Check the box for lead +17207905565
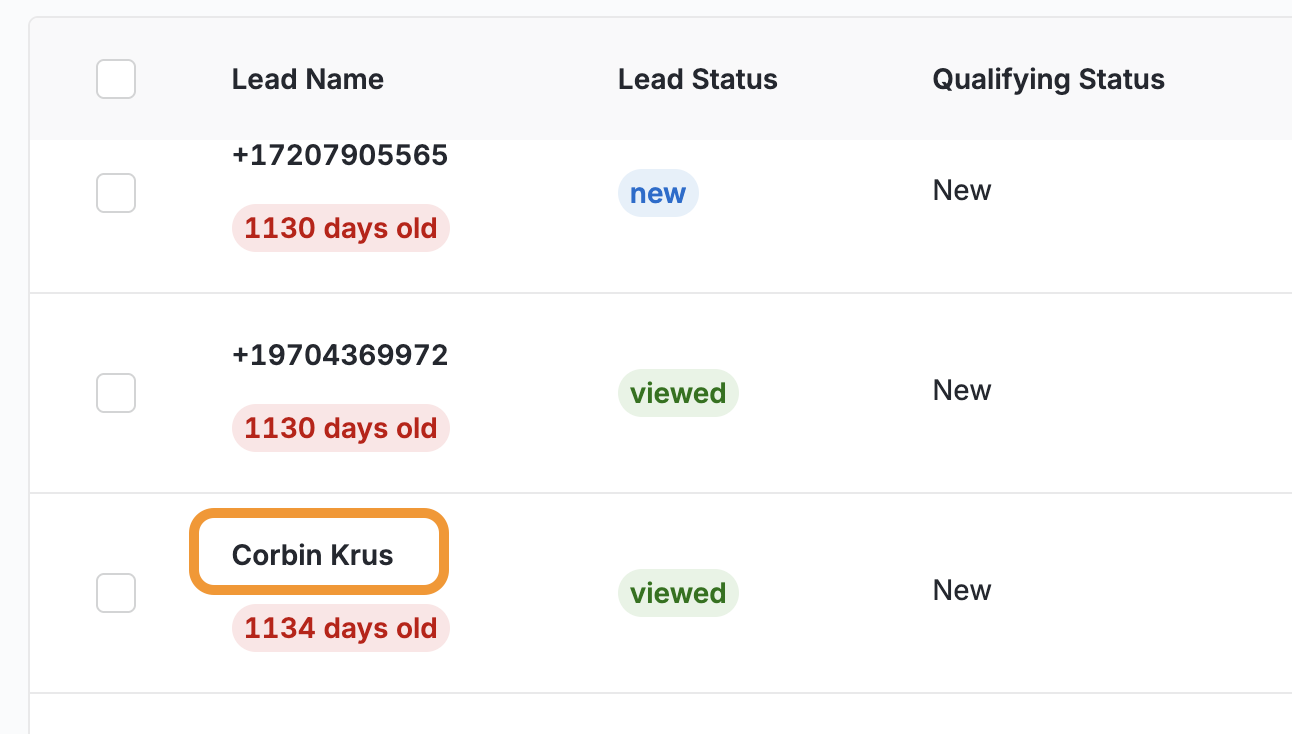 click(116, 192)
